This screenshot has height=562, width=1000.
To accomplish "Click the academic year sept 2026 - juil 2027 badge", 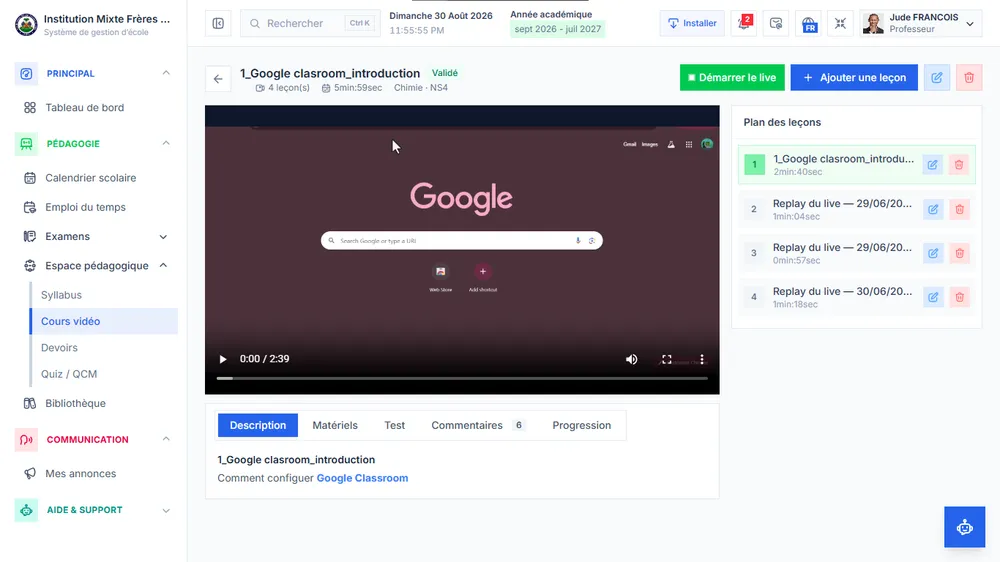I will [557, 29].
